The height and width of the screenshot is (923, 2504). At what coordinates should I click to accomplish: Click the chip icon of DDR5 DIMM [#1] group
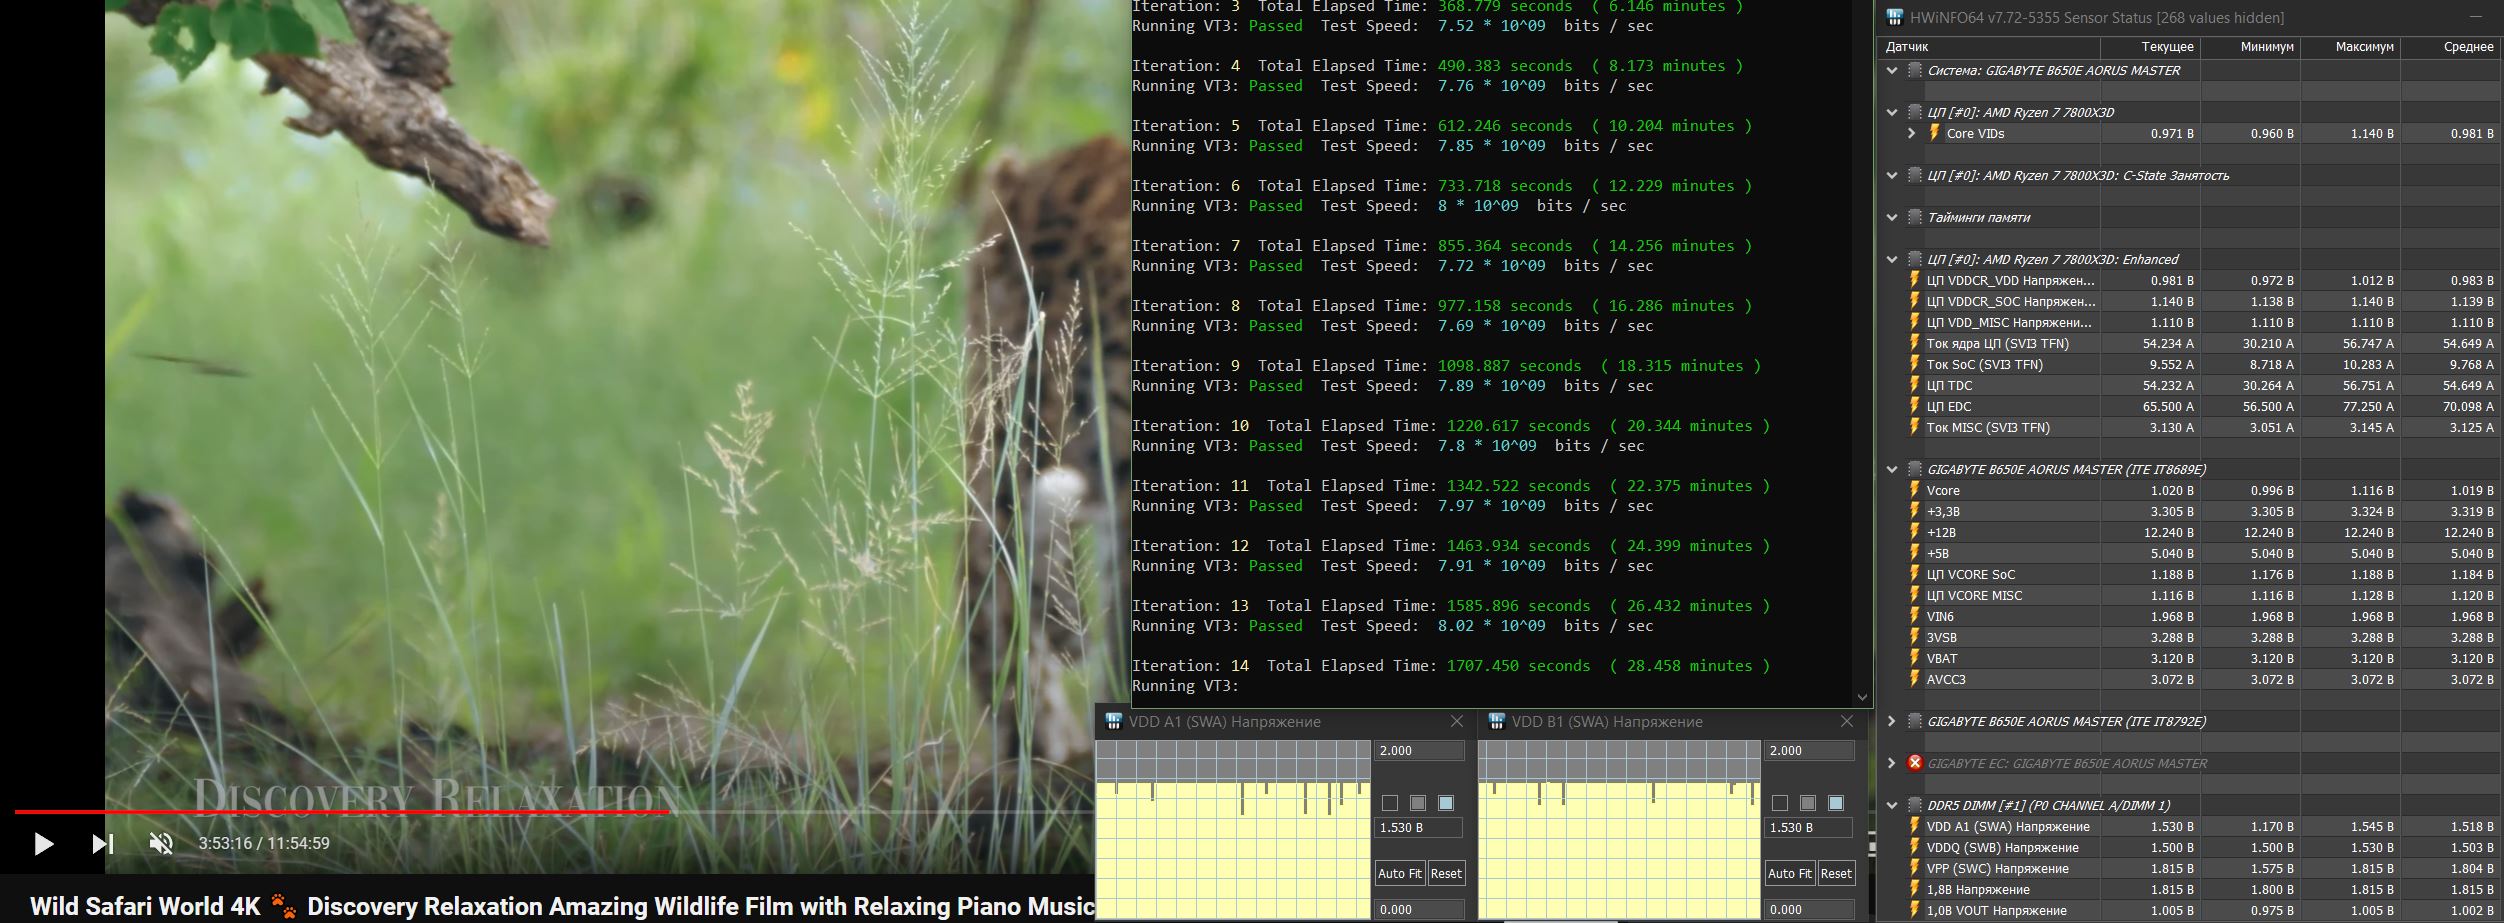pos(1915,805)
